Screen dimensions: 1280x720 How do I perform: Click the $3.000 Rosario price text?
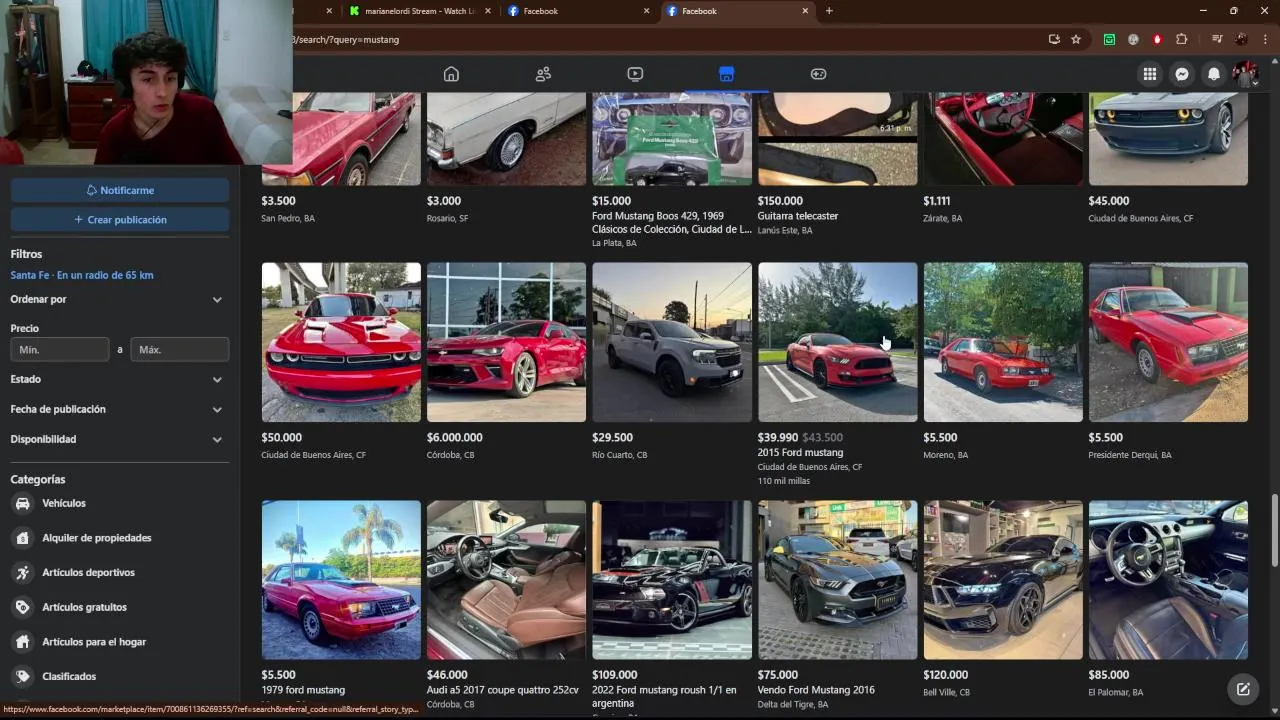click(444, 201)
